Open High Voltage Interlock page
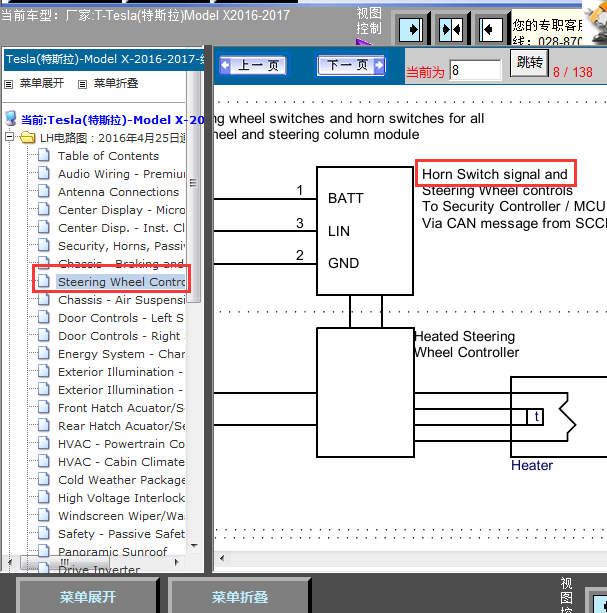 point(122,498)
